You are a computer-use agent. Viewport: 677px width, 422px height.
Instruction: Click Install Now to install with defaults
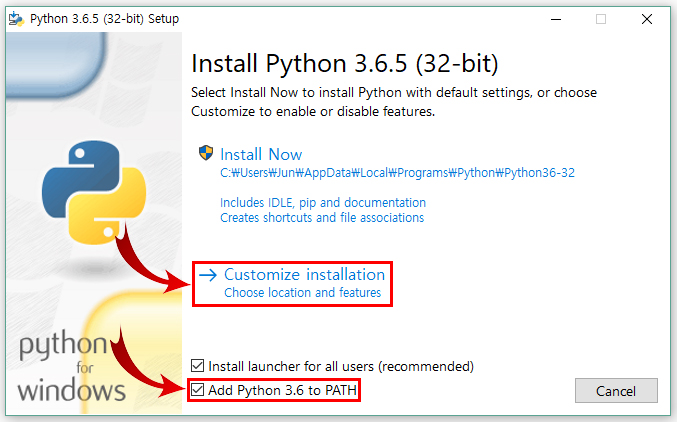[x=261, y=155]
